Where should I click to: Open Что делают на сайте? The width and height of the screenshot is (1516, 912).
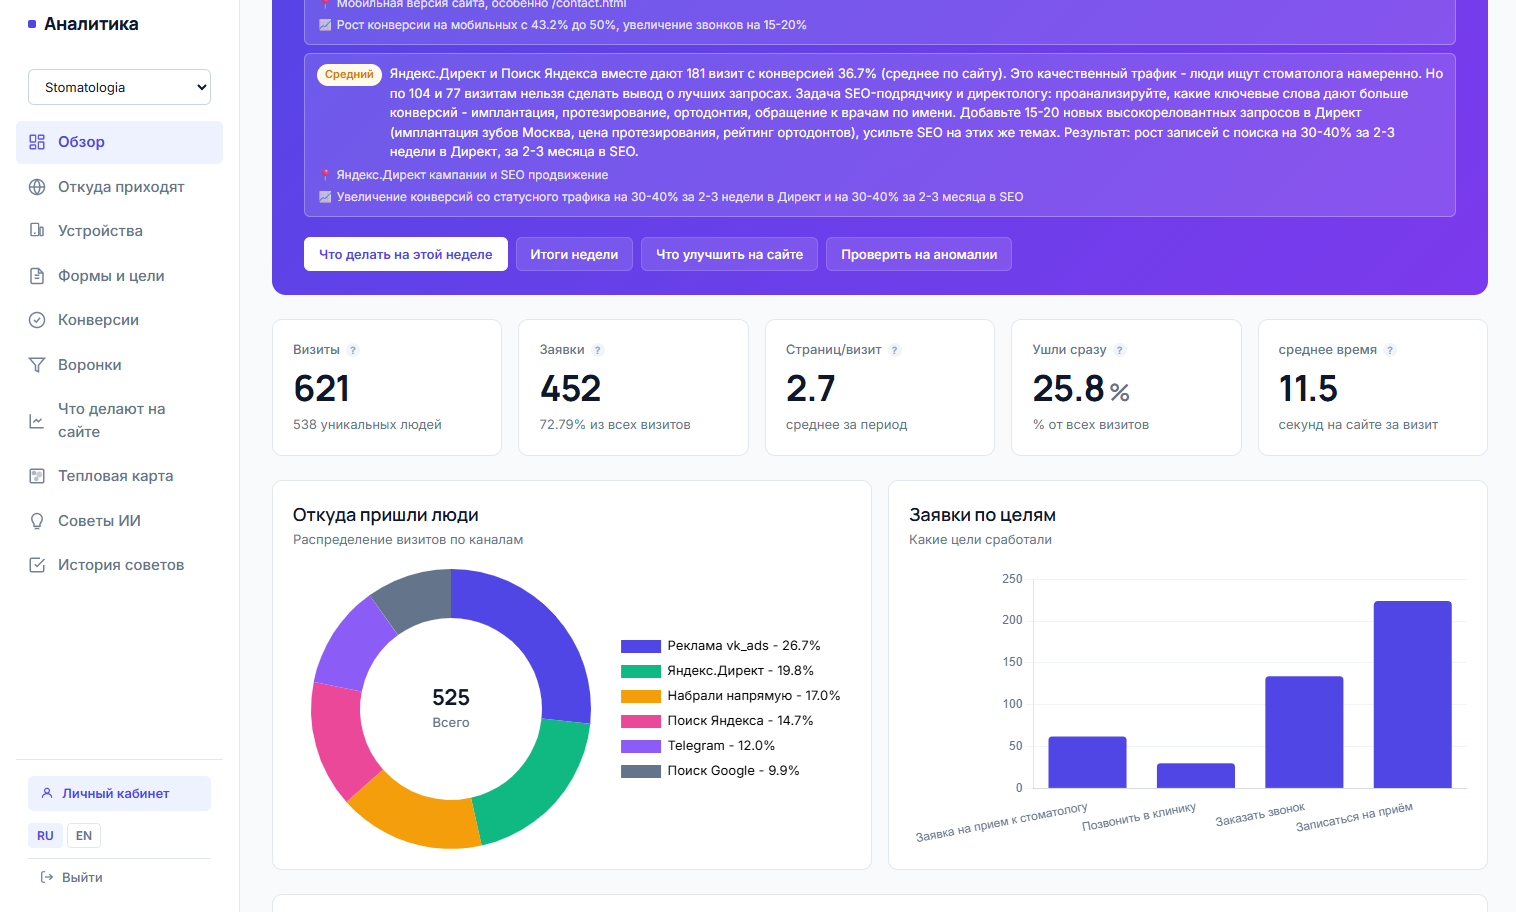tap(119, 421)
